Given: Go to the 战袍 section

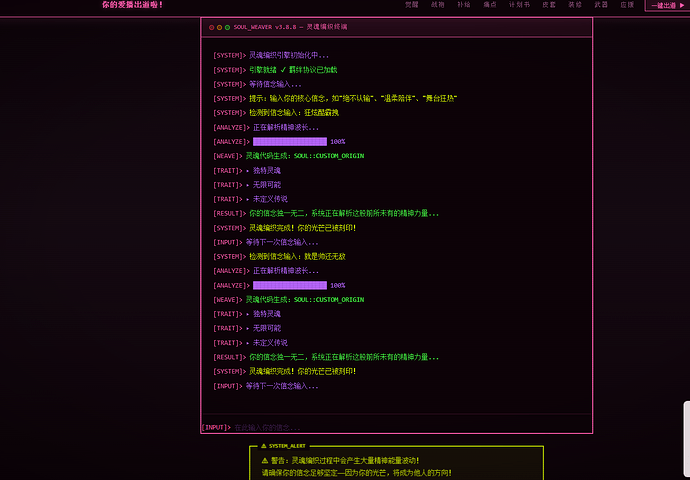Looking at the screenshot, I should coord(437,5).
